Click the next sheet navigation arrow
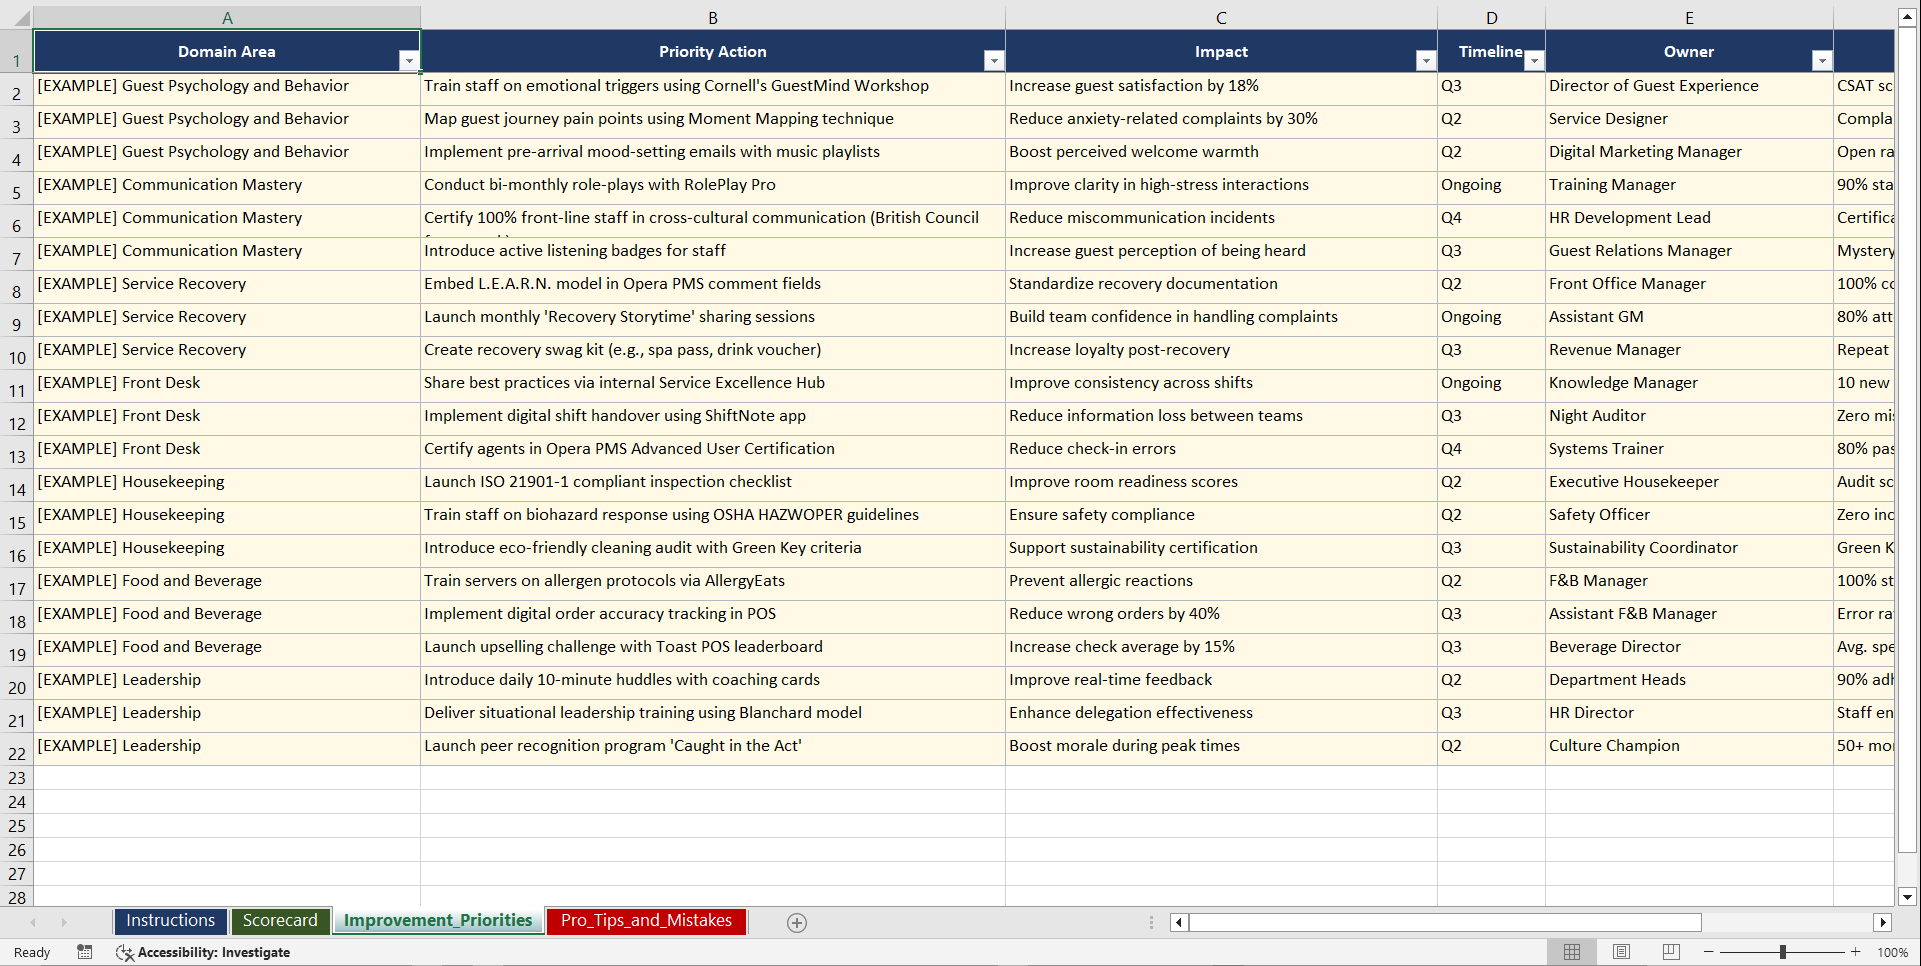Screen dimensions: 1921x966 point(64,922)
